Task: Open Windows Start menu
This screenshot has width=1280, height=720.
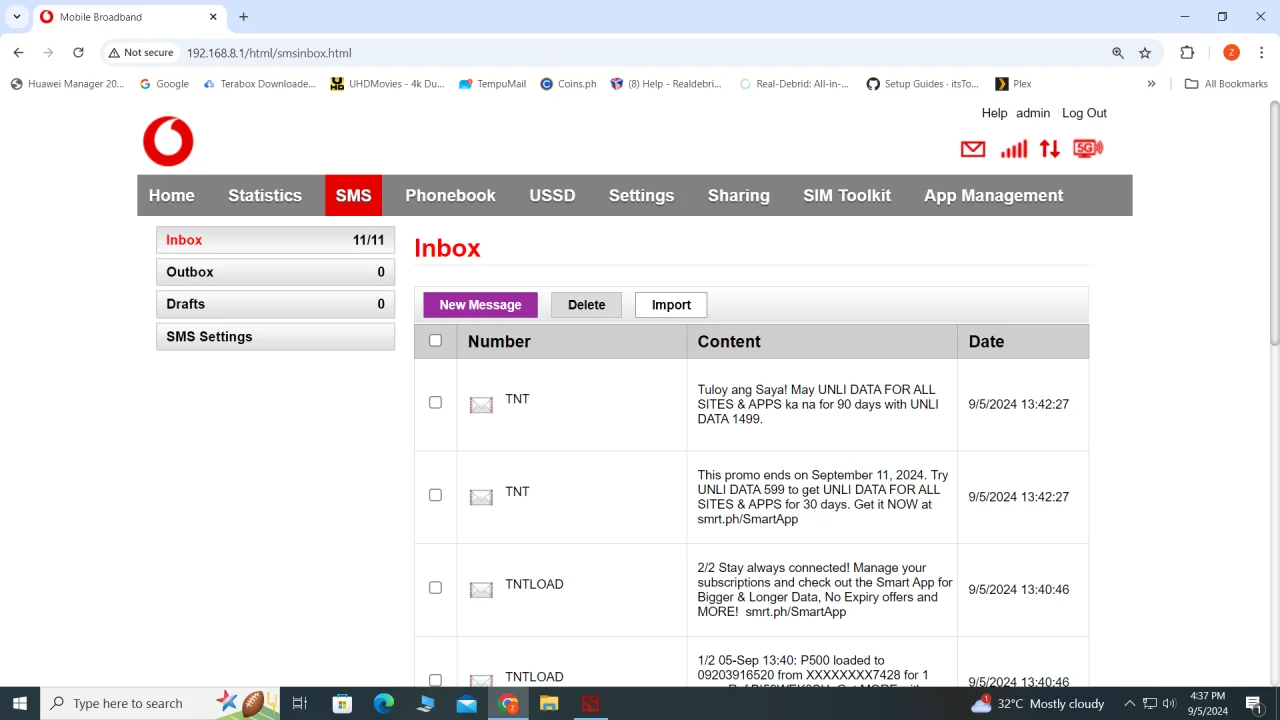Action: click(20, 703)
